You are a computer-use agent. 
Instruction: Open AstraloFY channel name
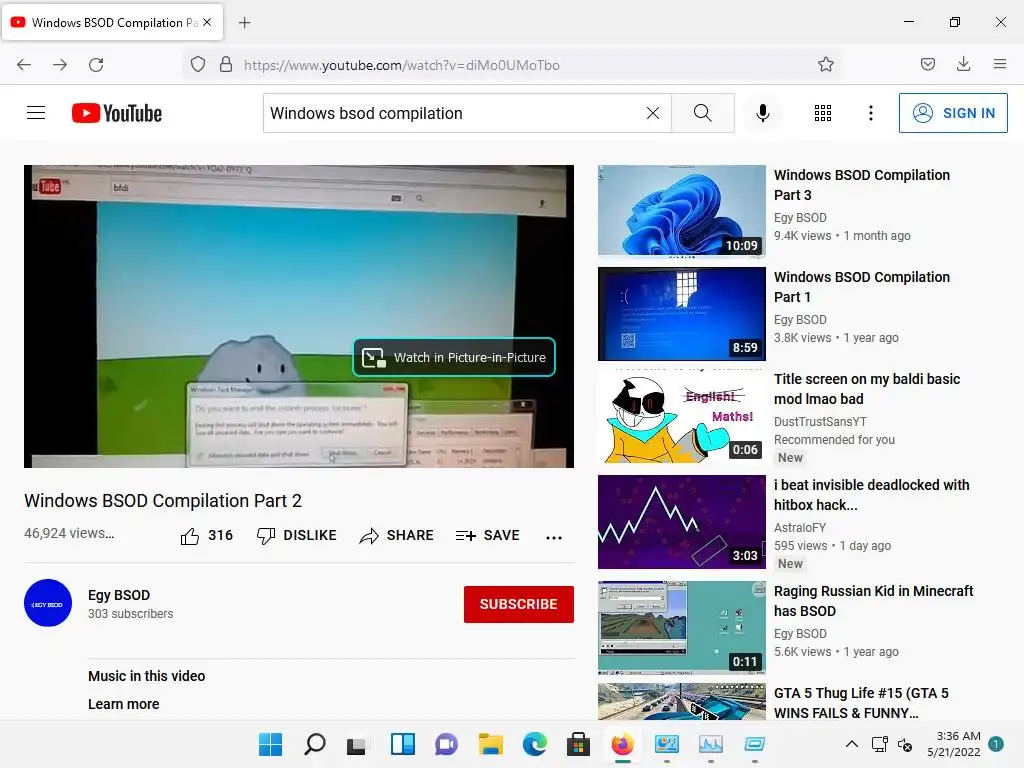click(800, 528)
